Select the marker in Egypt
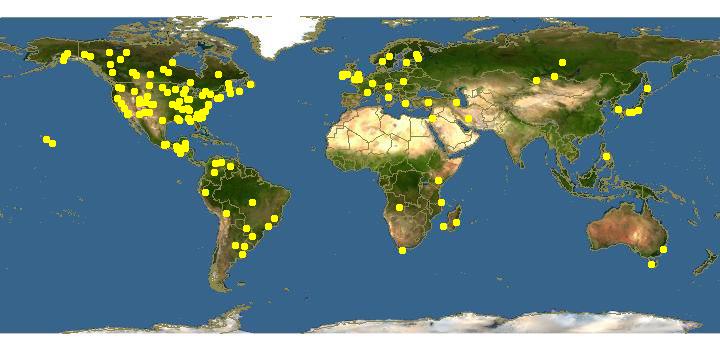This screenshot has height=360, width=720. [432, 118]
